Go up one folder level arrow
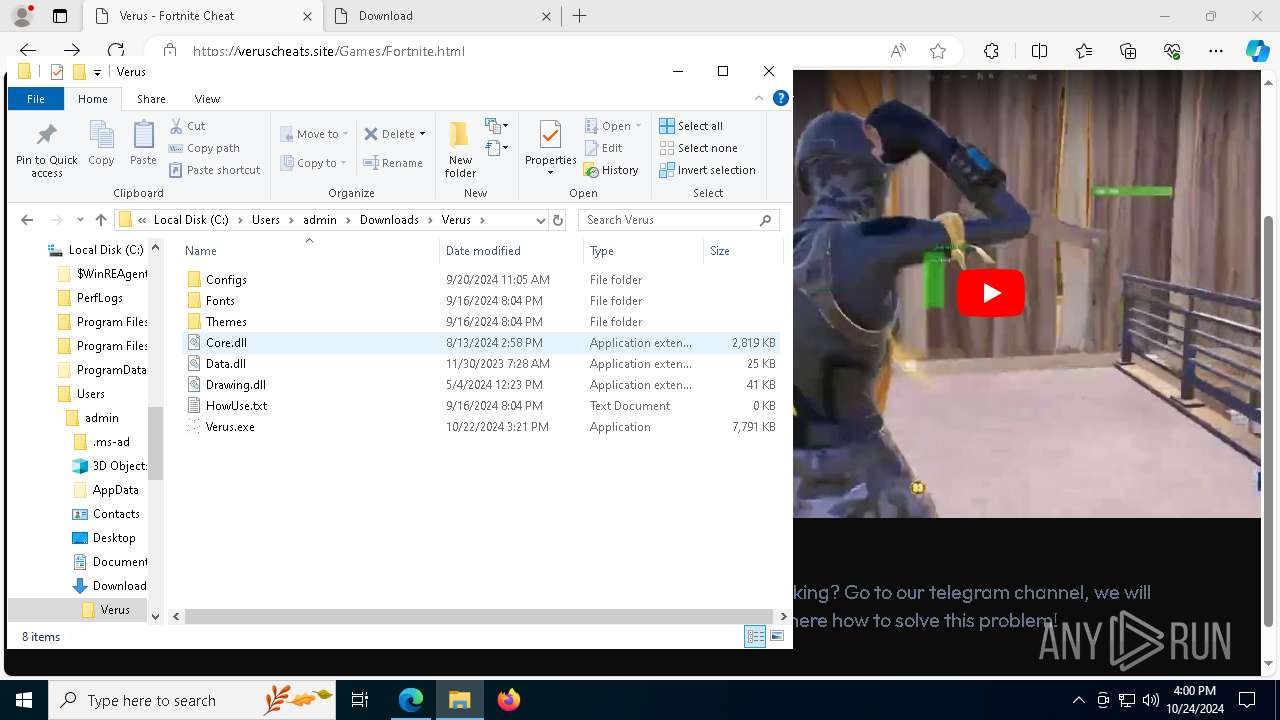The width and height of the screenshot is (1280, 720). click(x=100, y=220)
